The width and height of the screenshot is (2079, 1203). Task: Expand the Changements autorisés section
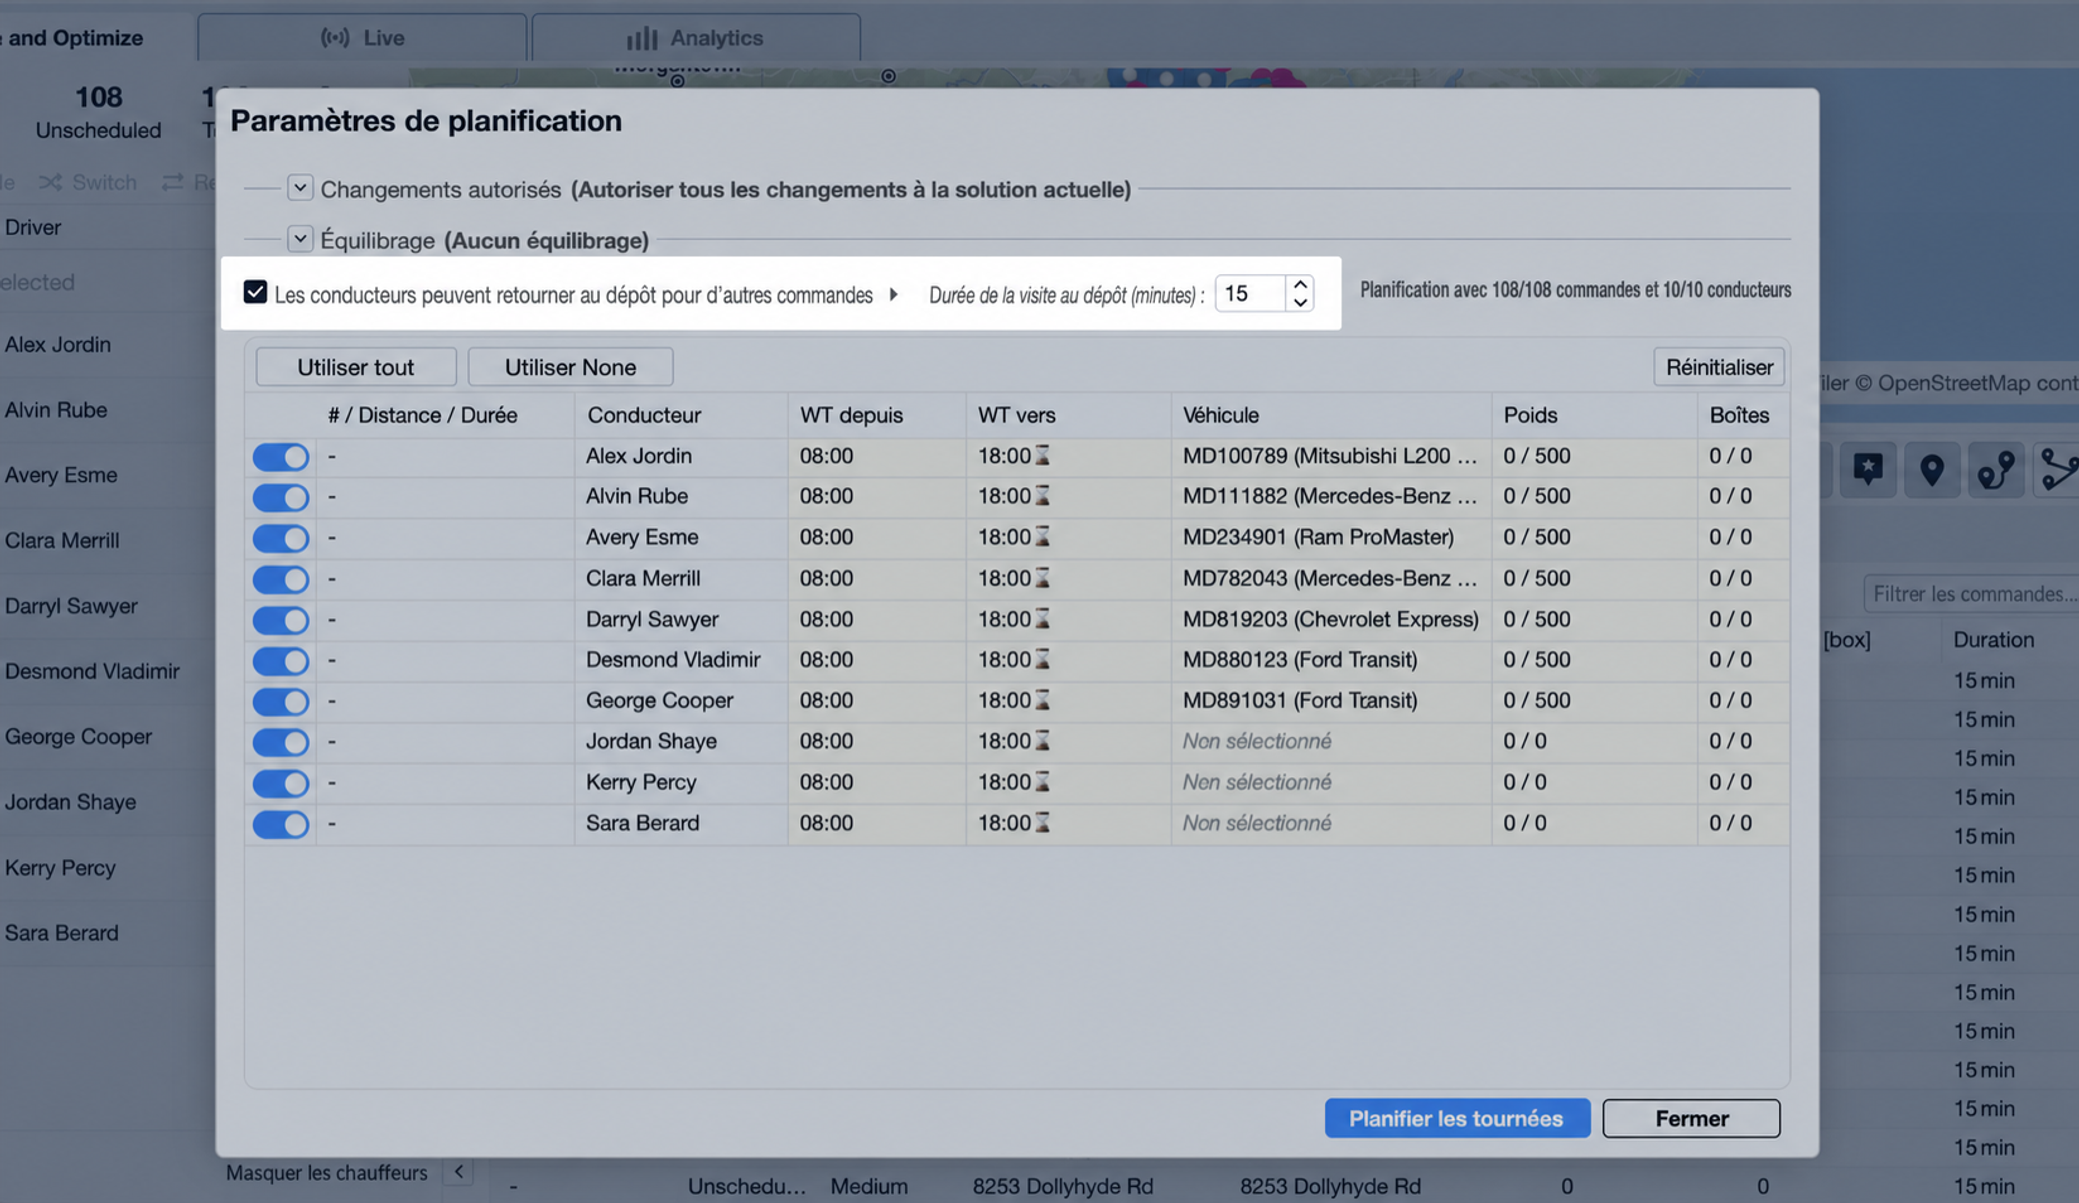coord(300,187)
